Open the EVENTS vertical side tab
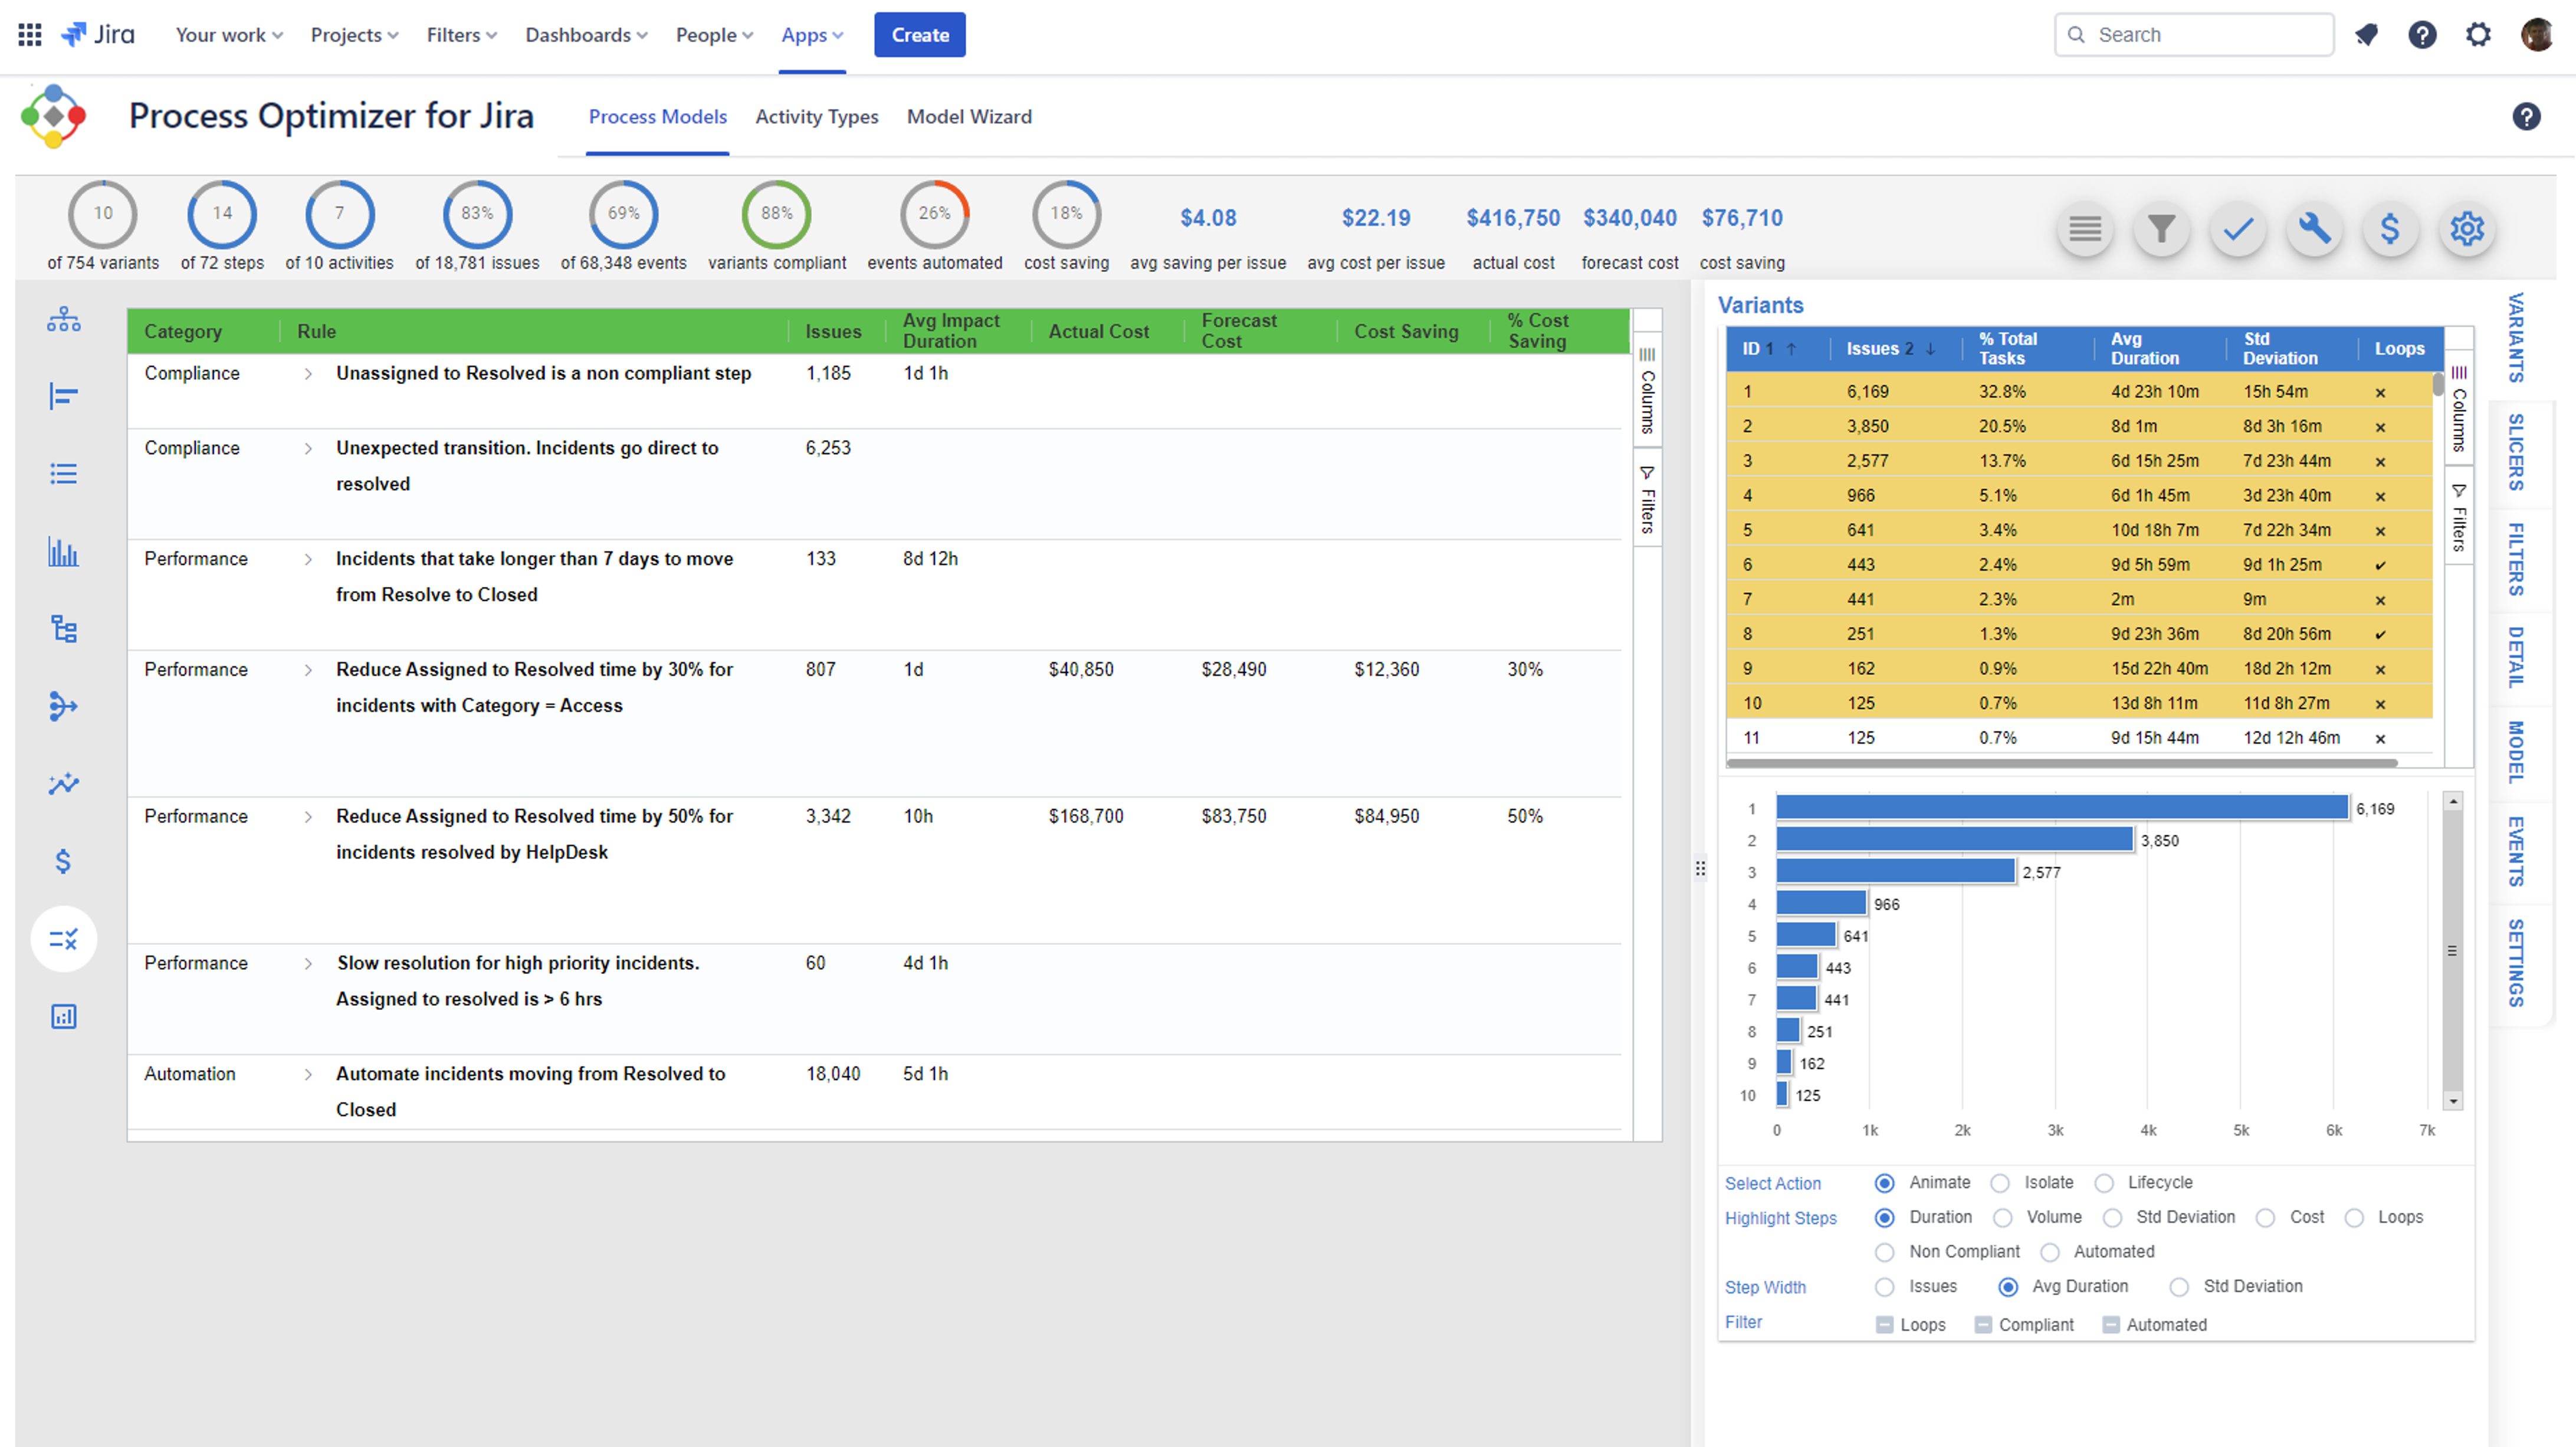The height and width of the screenshot is (1447, 2576). click(x=2516, y=851)
